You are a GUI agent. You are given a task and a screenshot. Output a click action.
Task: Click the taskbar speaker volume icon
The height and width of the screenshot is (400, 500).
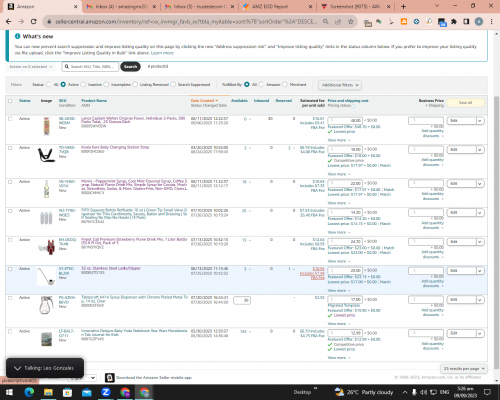[423, 392]
